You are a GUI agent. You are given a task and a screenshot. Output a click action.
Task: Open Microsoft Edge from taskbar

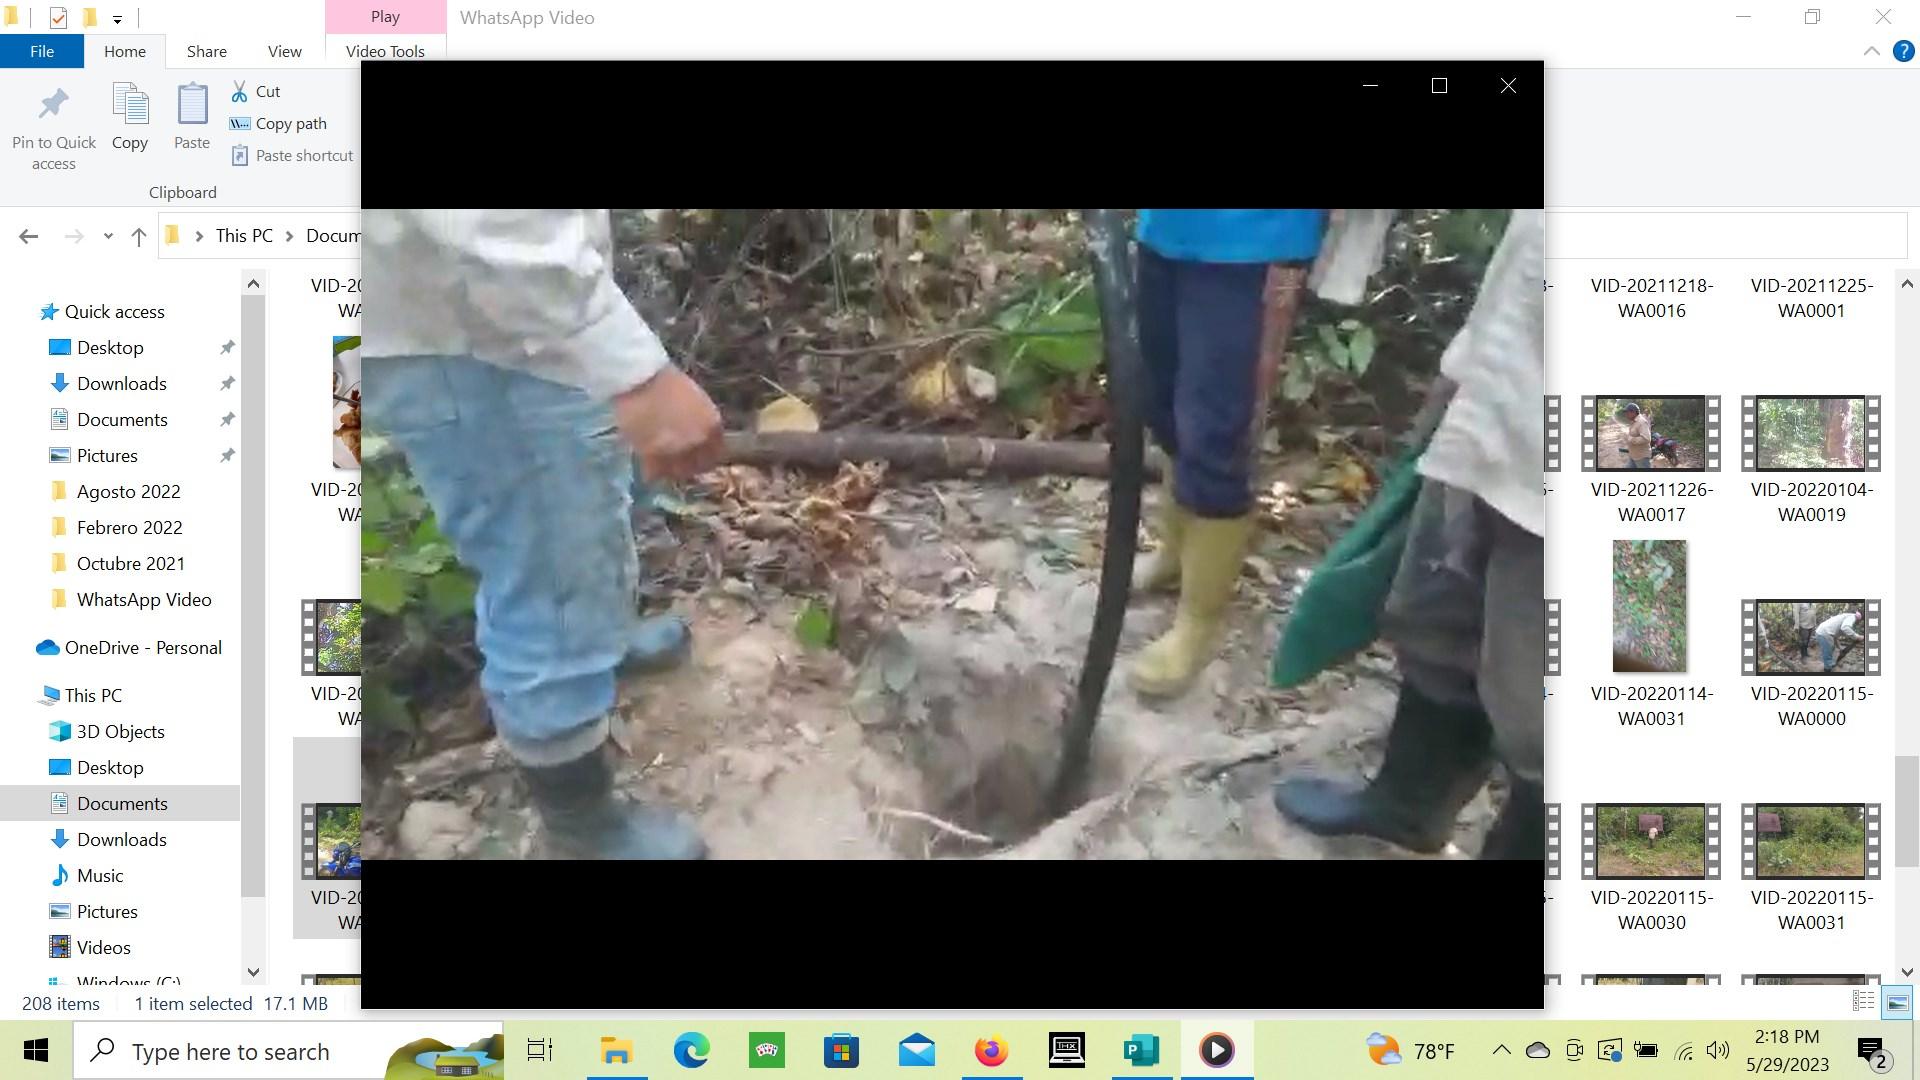point(691,1051)
